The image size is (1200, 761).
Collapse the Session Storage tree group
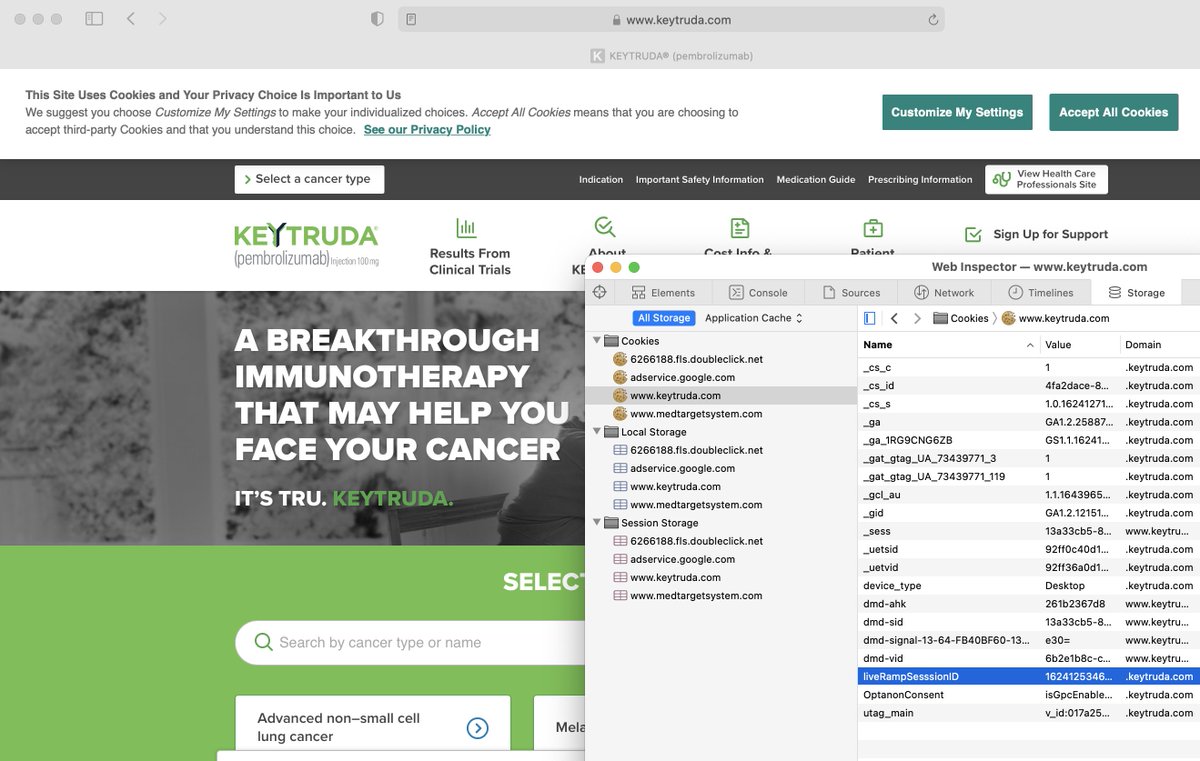pyautogui.click(x=597, y=523)
